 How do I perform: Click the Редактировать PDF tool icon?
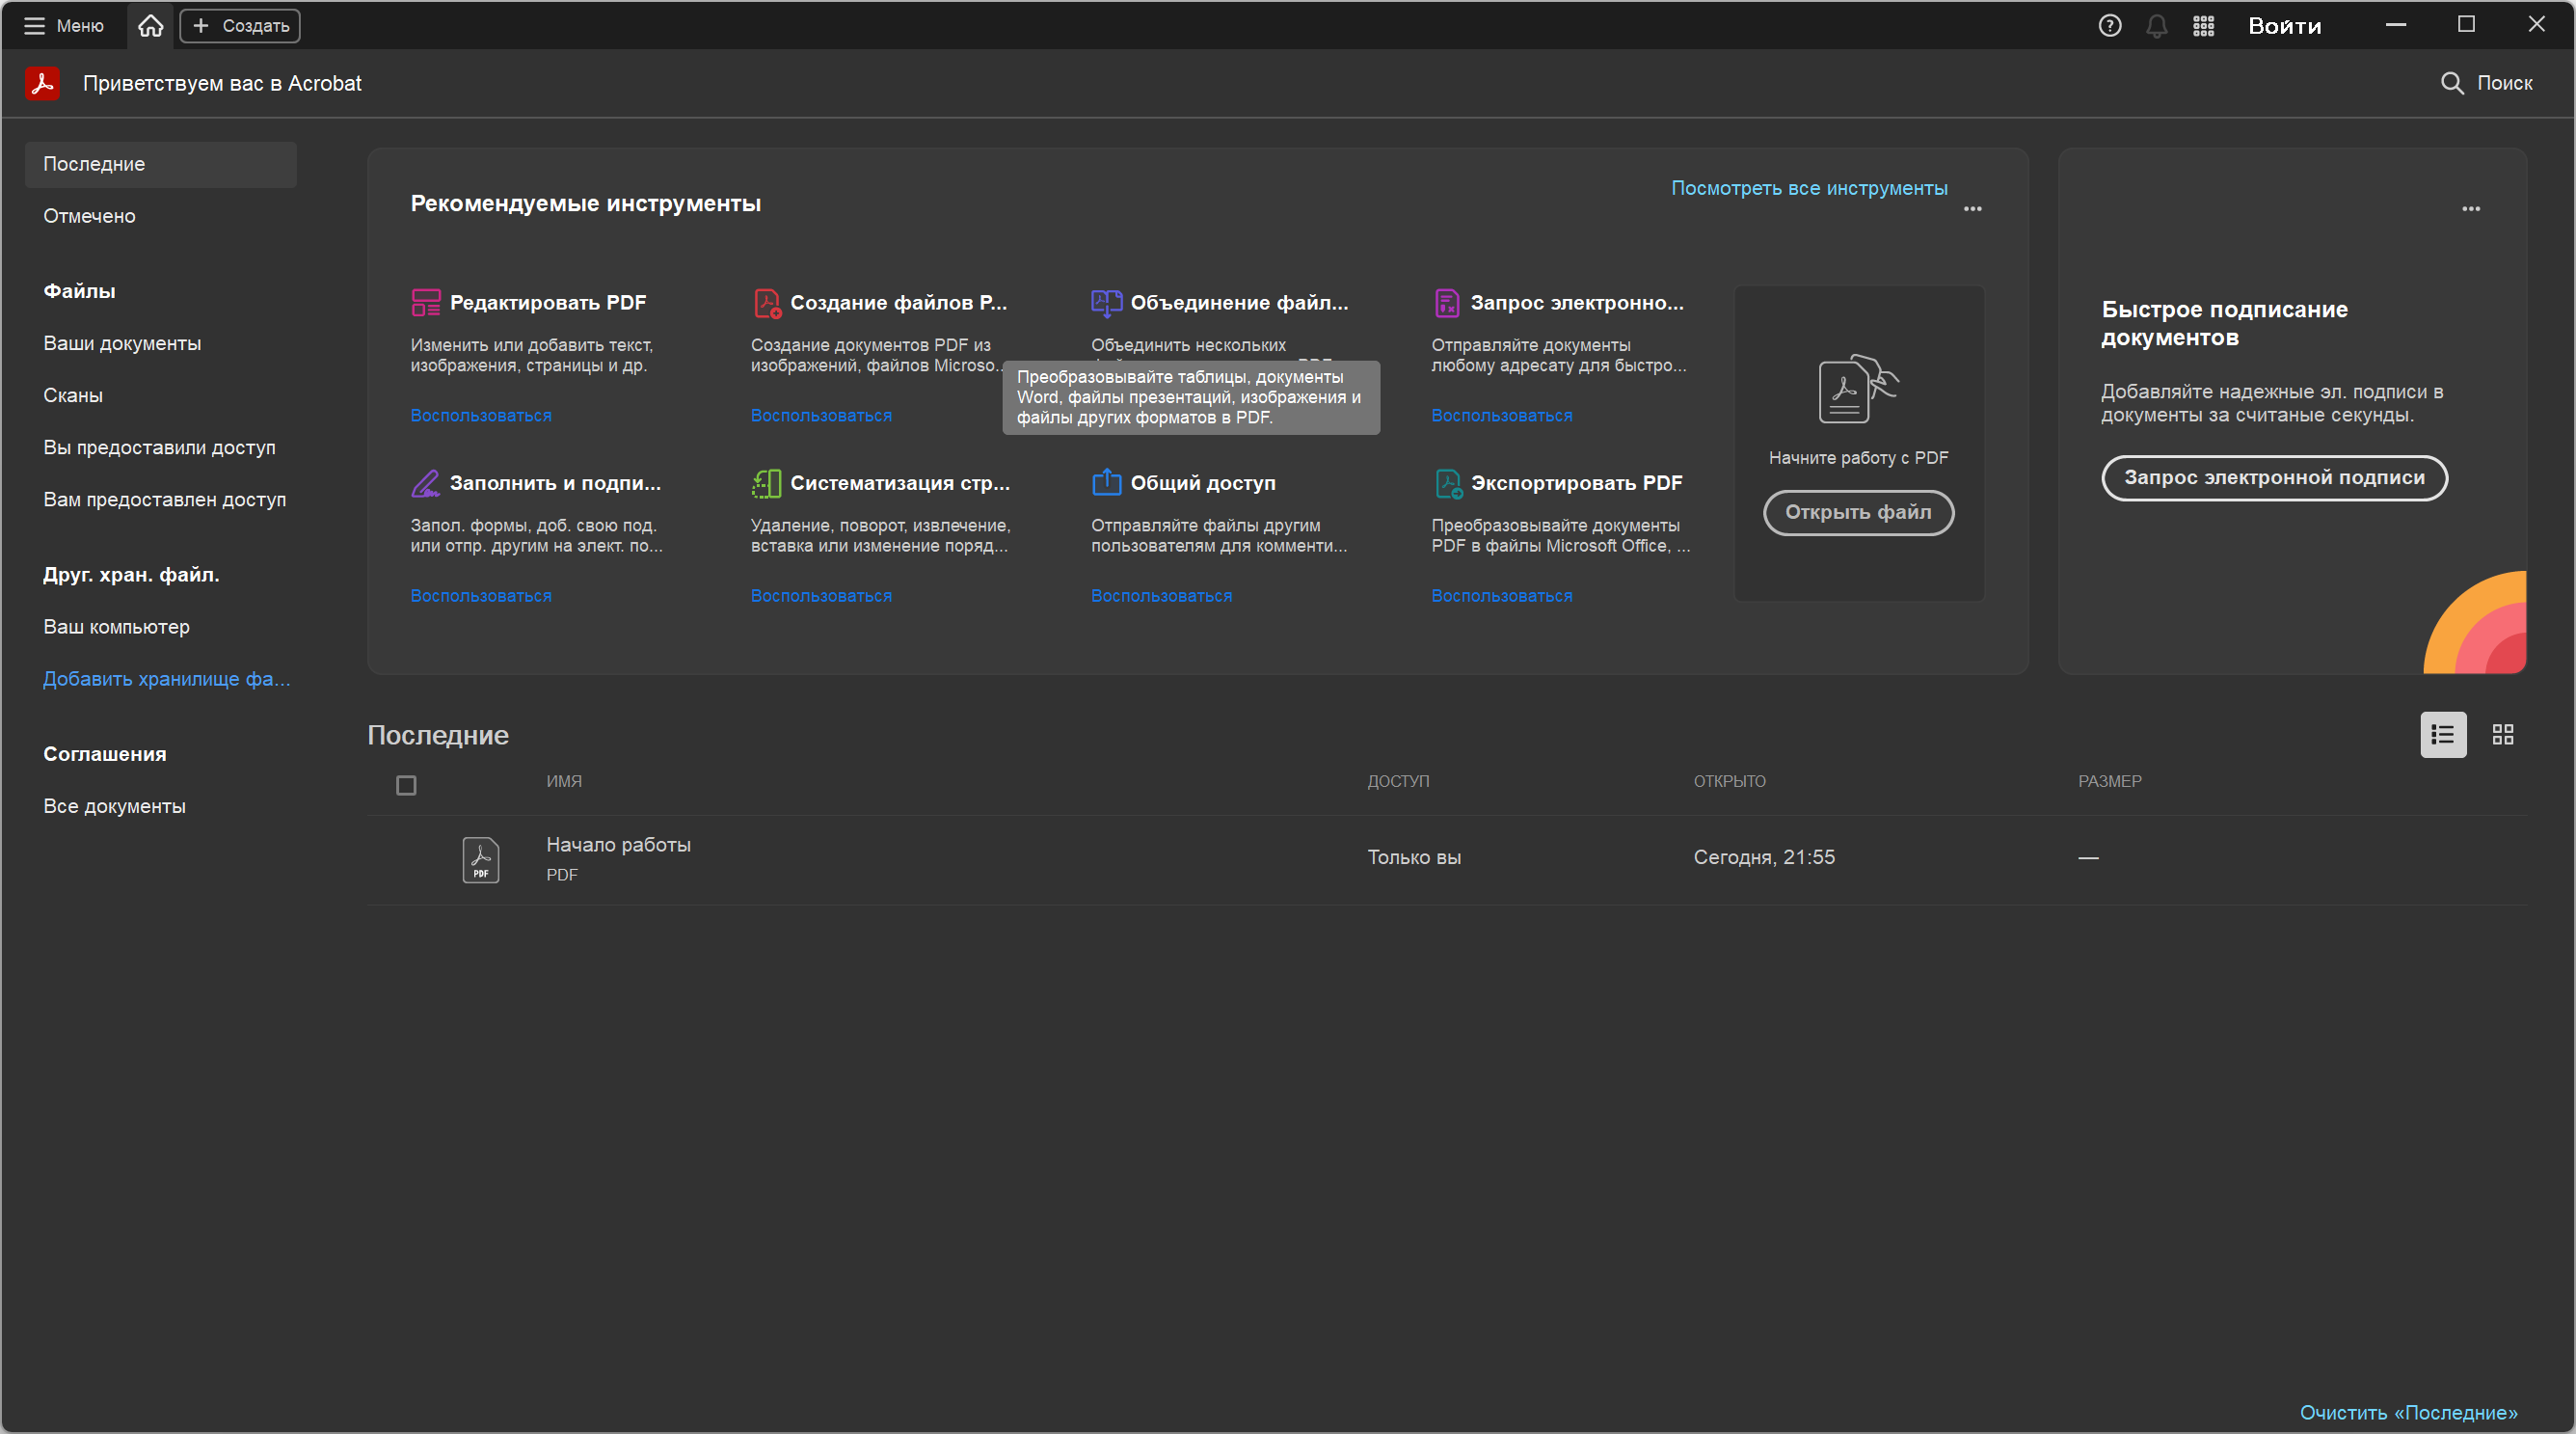pos(426,302)
